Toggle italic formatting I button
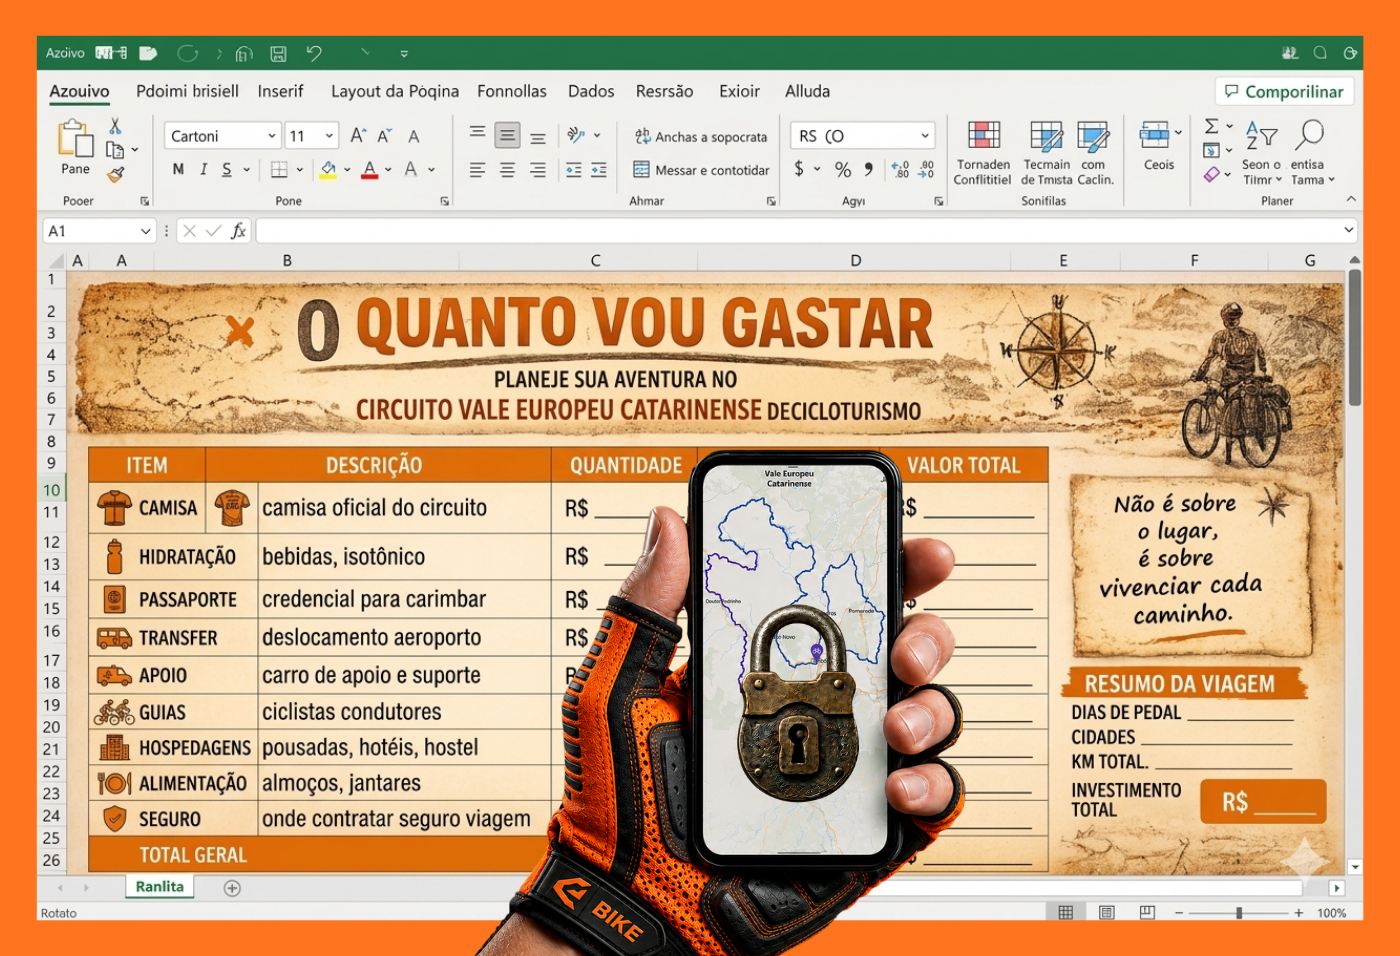Screen dimensions: 1400x956 [203, 169]
